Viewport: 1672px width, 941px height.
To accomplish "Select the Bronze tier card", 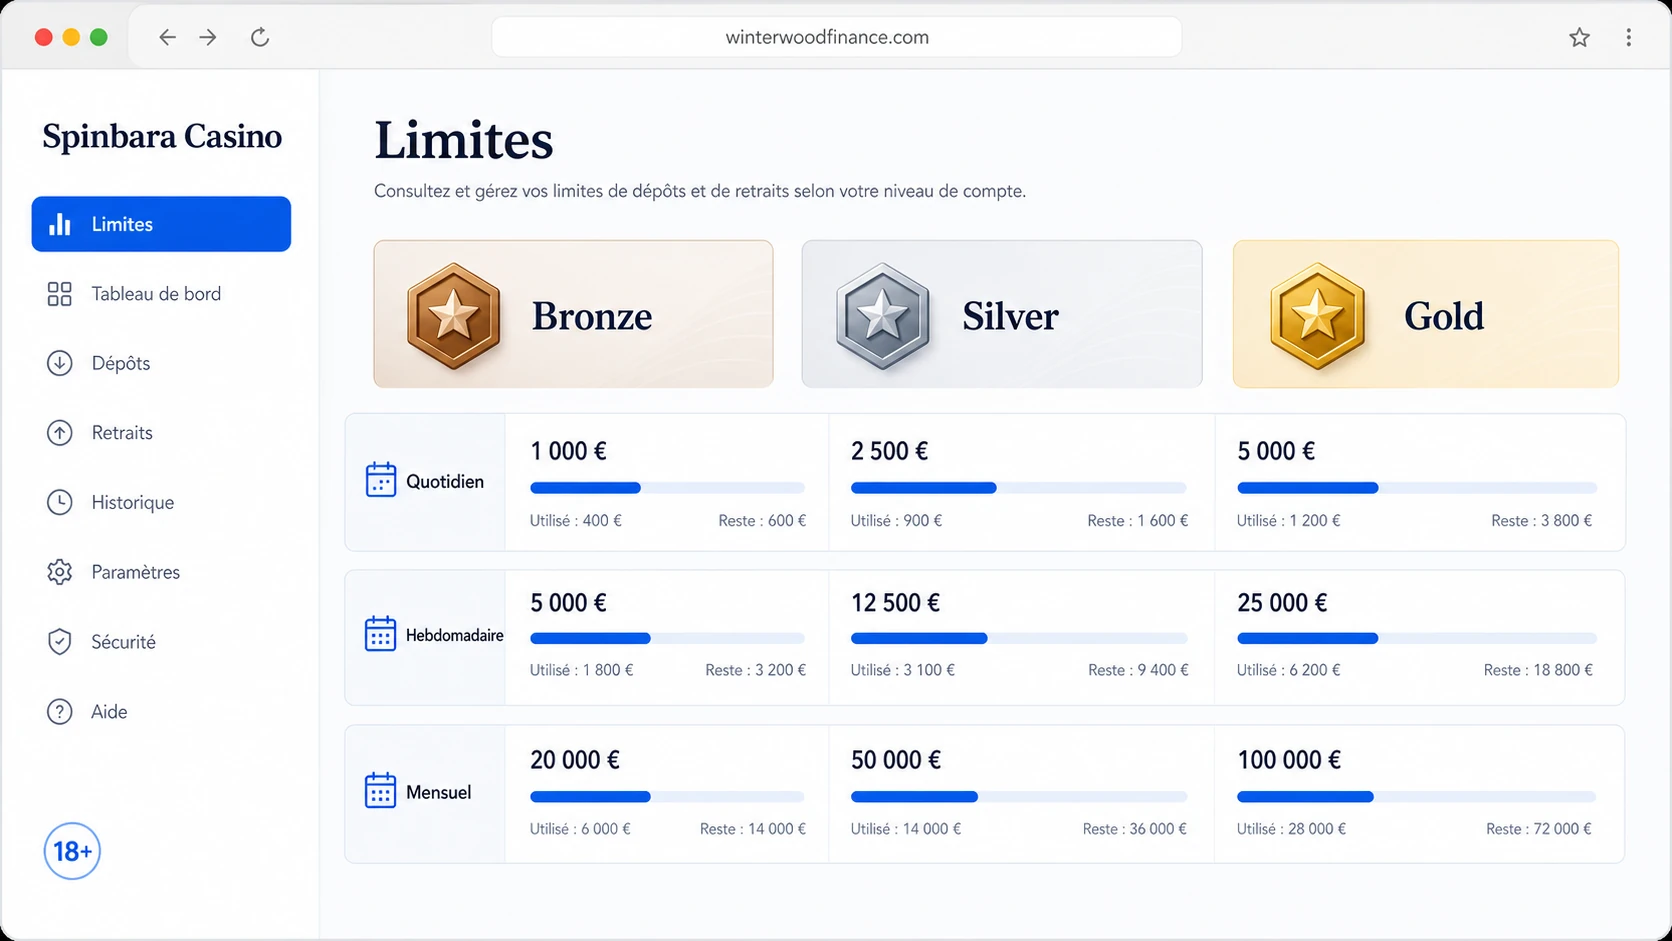I will click(573, 314).
